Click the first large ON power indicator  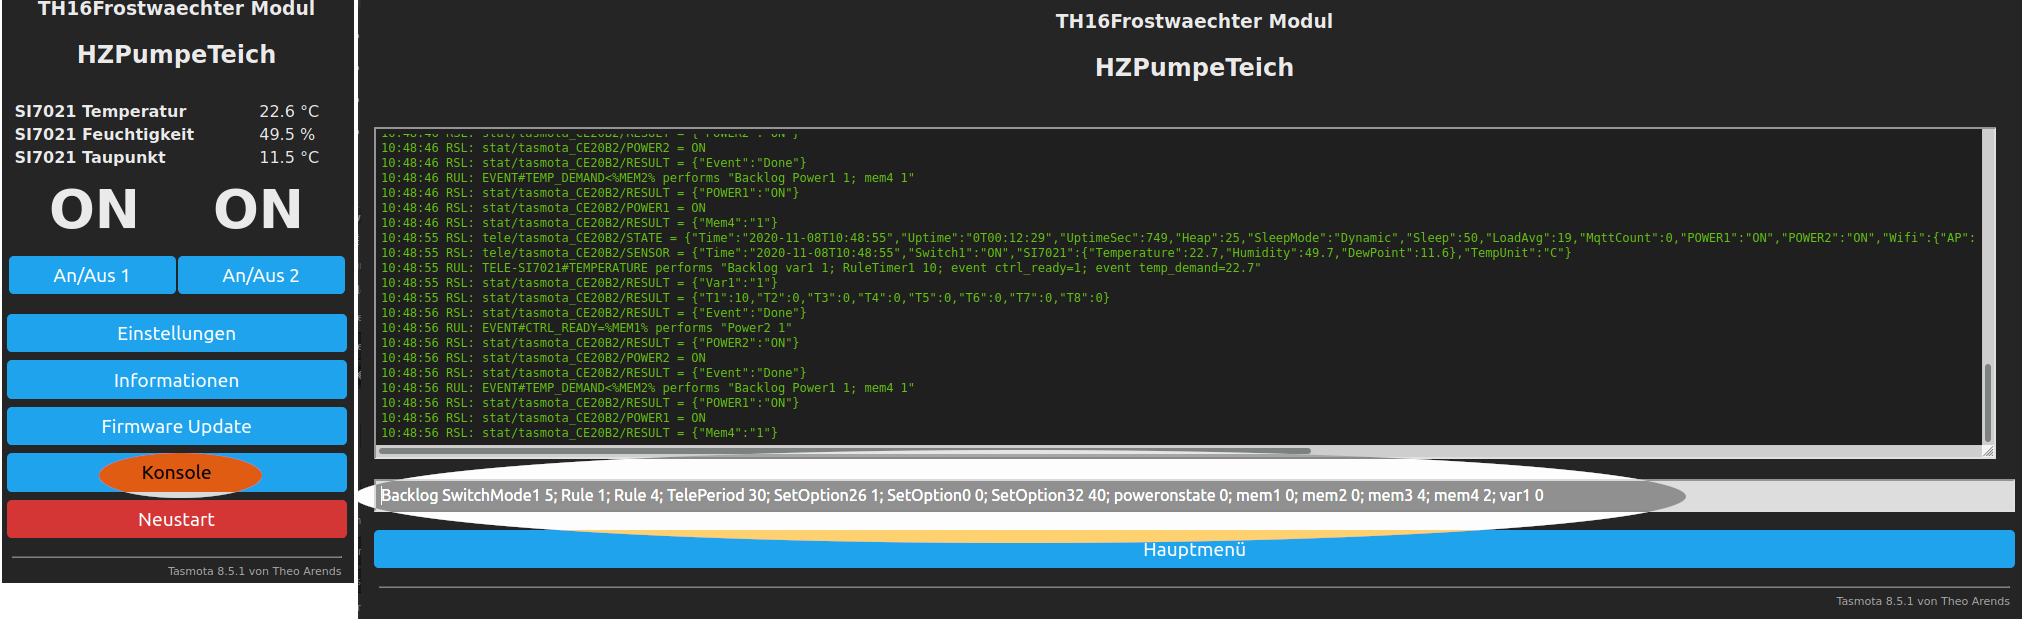(94, 210)
